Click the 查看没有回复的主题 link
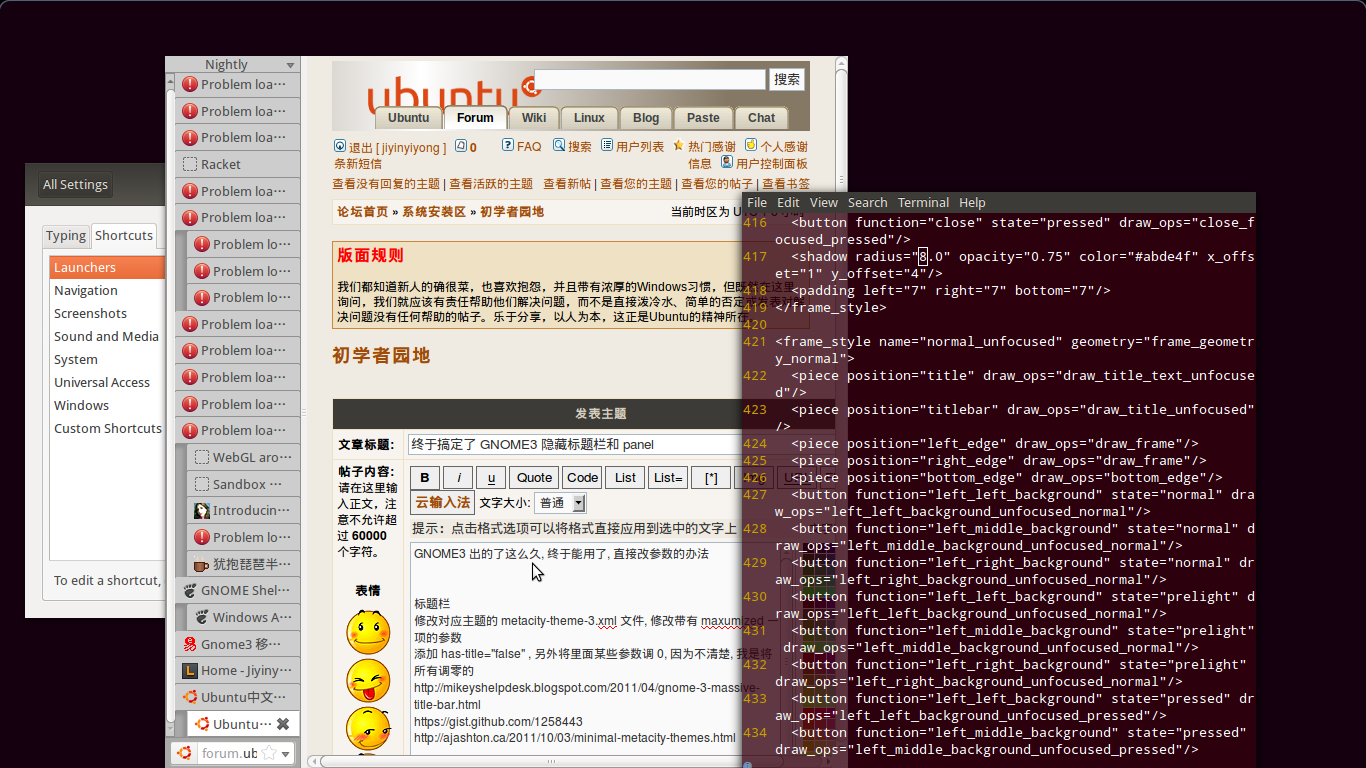This screenshot has height=768, width=1366. point(386,184)
